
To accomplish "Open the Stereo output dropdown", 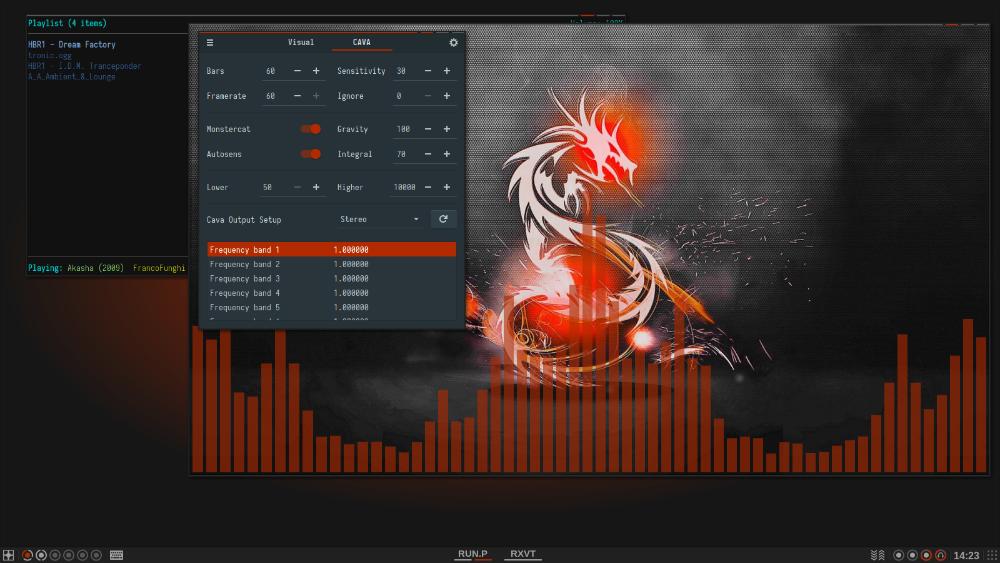I will coord(379,219).
